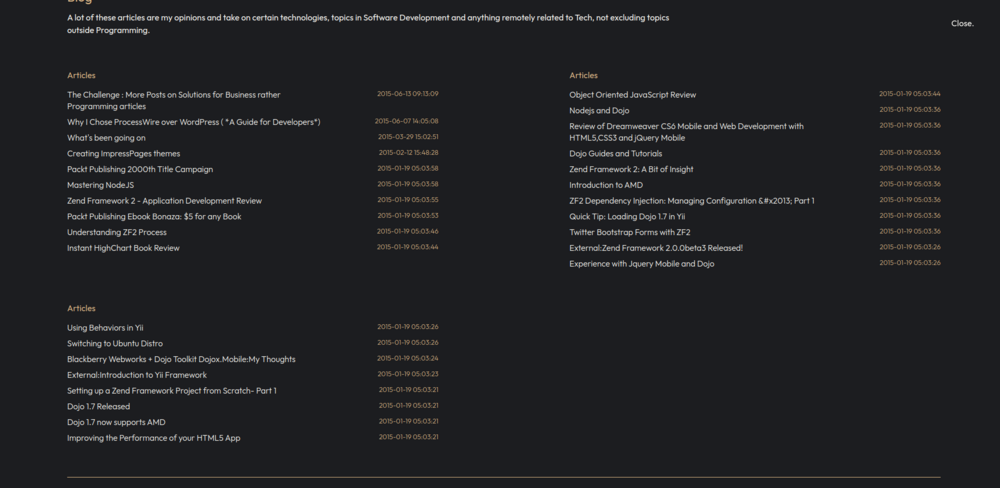Read 'Introduction to AMD' article

tap(606, 185)
